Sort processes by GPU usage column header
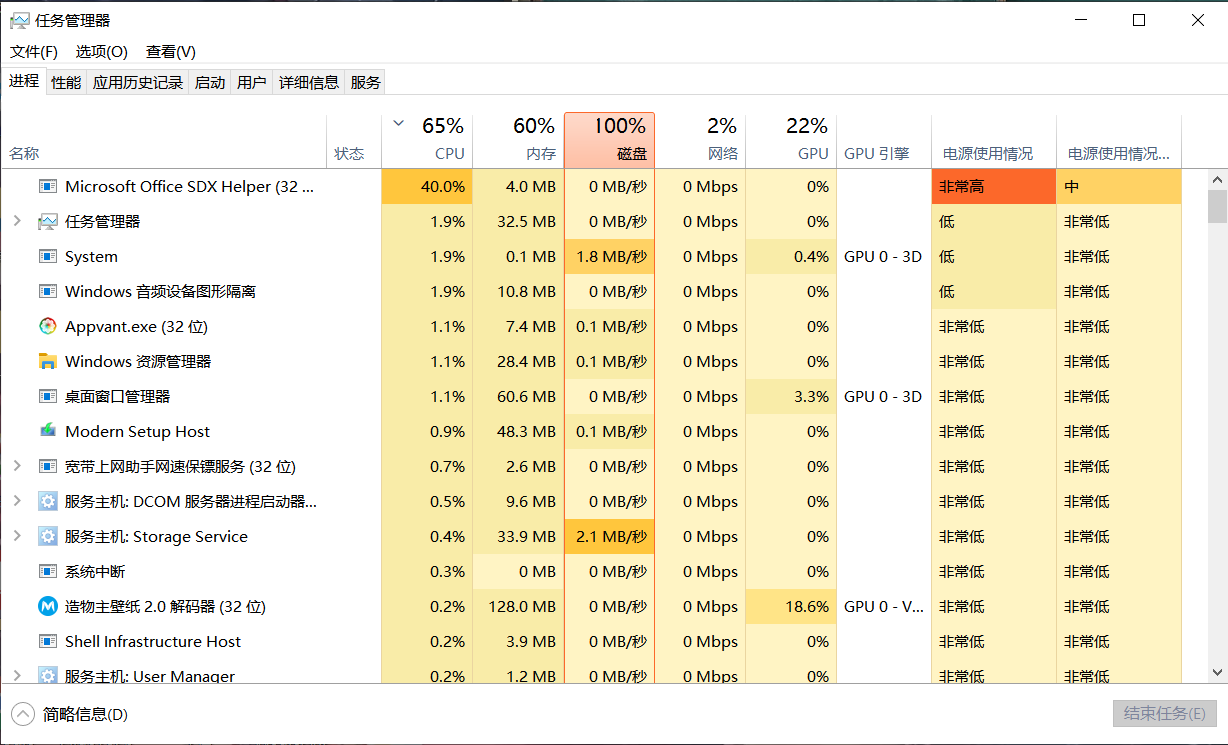 click(791, 141)
